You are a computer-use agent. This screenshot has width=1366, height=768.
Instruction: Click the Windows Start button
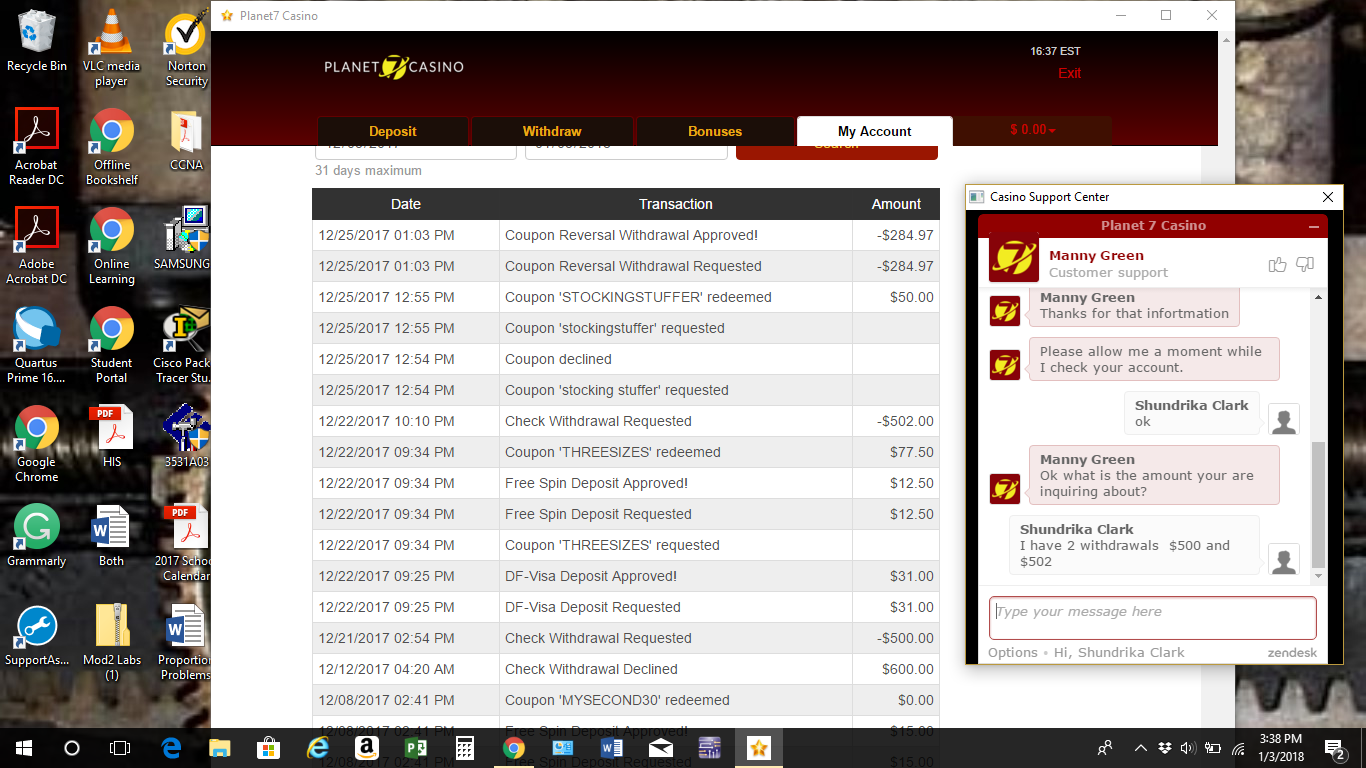pos(24,747)
